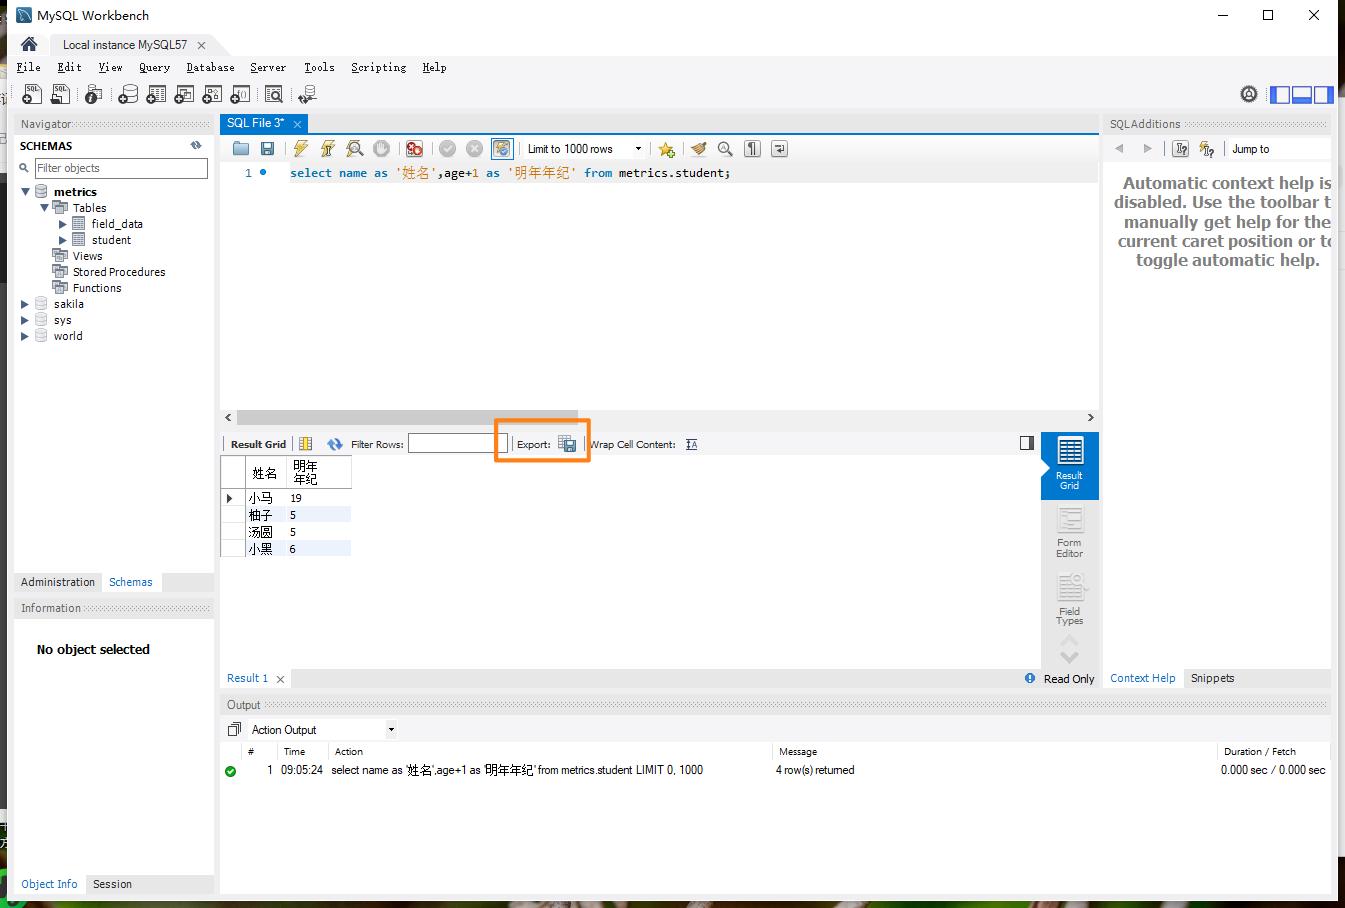Image resolution: width=1345 pixels, height=908 pixels.
Task: Refresh the result grid data
Action: pyautogui.click(x=334, y=444)
